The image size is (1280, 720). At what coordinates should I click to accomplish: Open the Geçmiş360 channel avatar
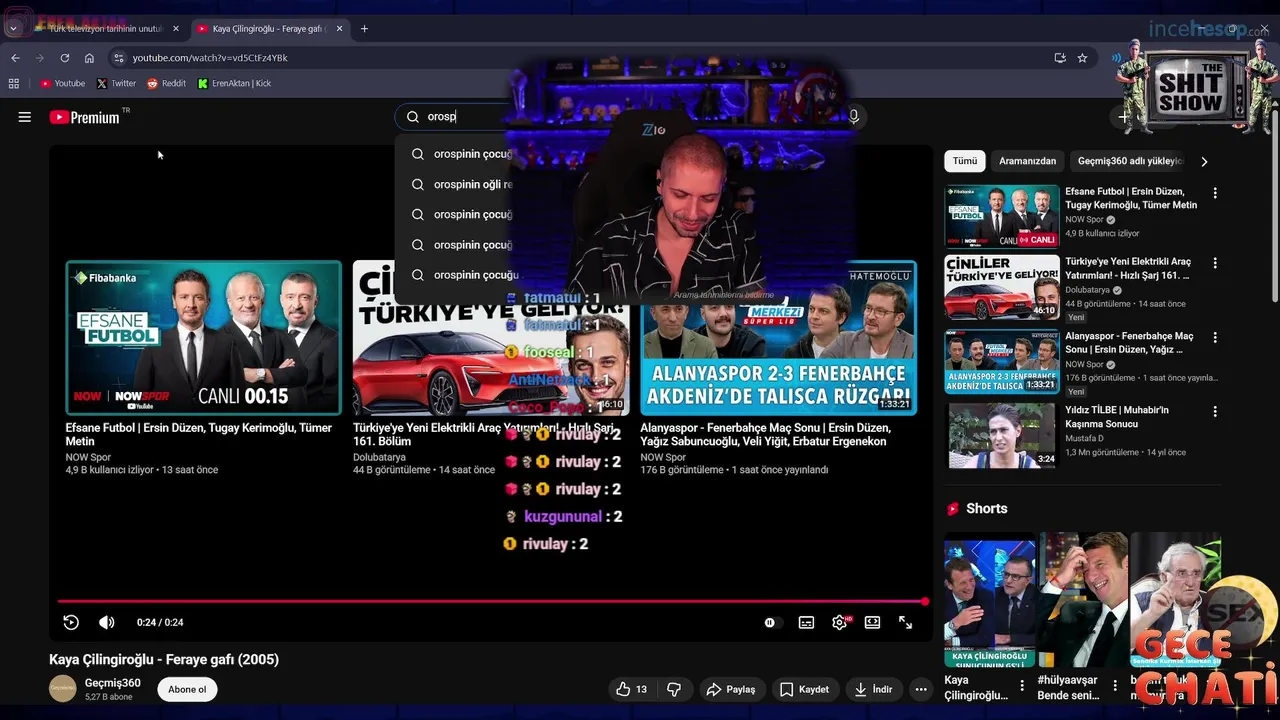pos(63,688)
